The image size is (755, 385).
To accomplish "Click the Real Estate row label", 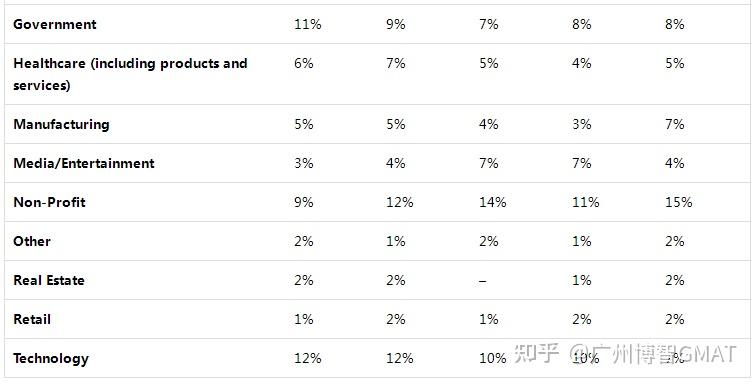I will pyautogui.click(x=49, y=281).
